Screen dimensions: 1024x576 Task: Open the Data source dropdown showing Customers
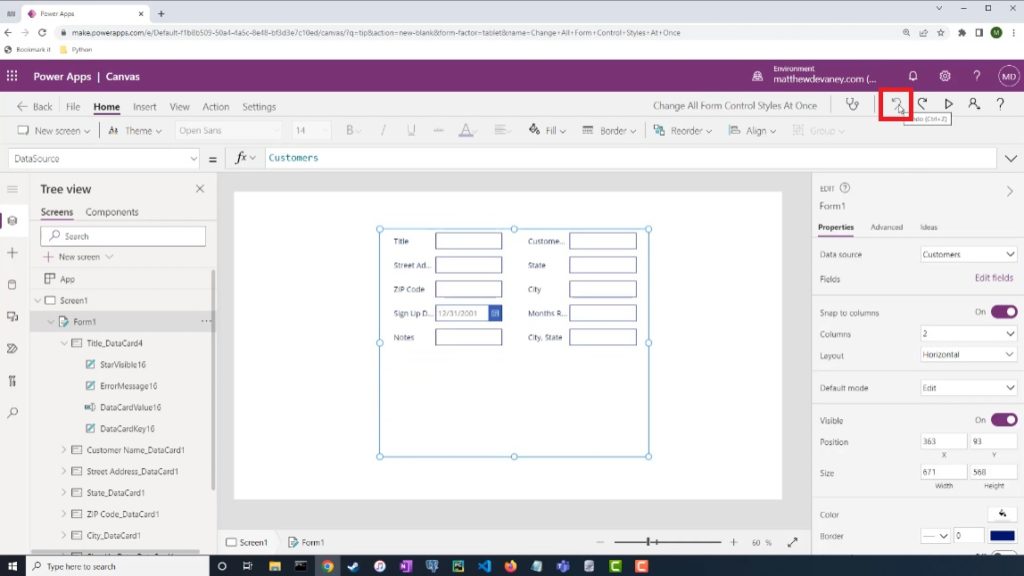[x=966, y=254]
